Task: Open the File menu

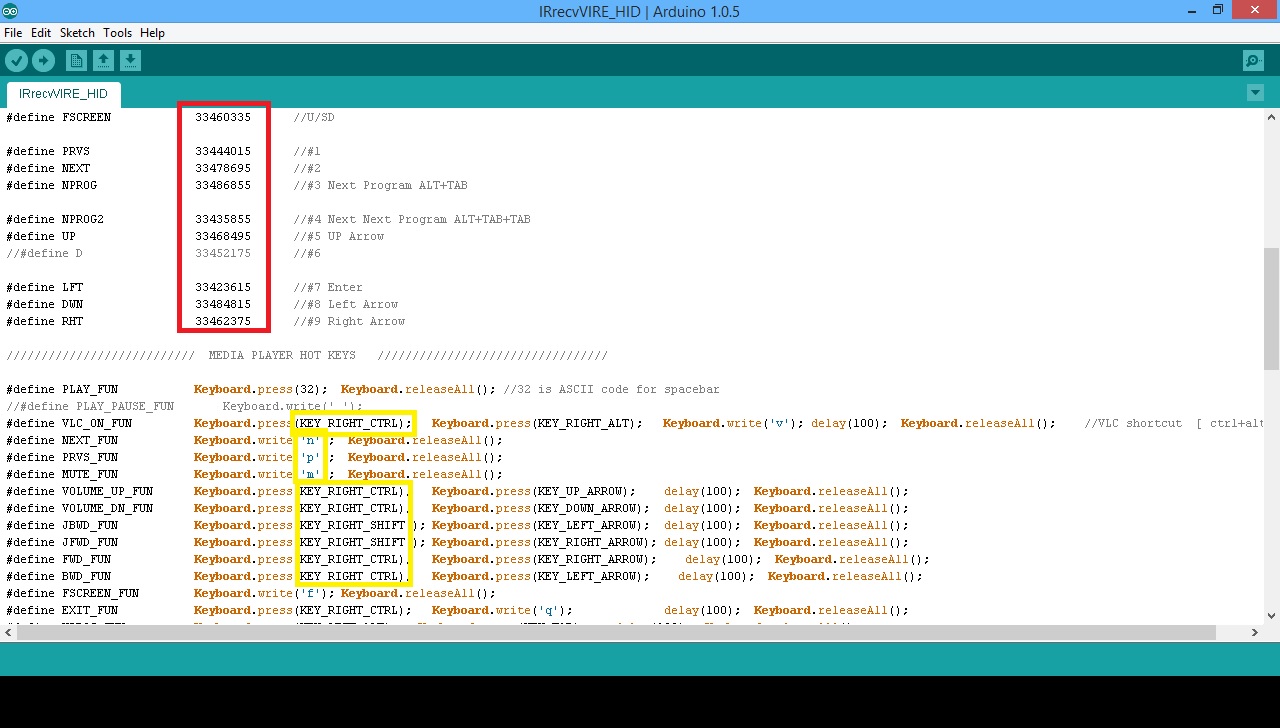Action: tap(13, 32)
